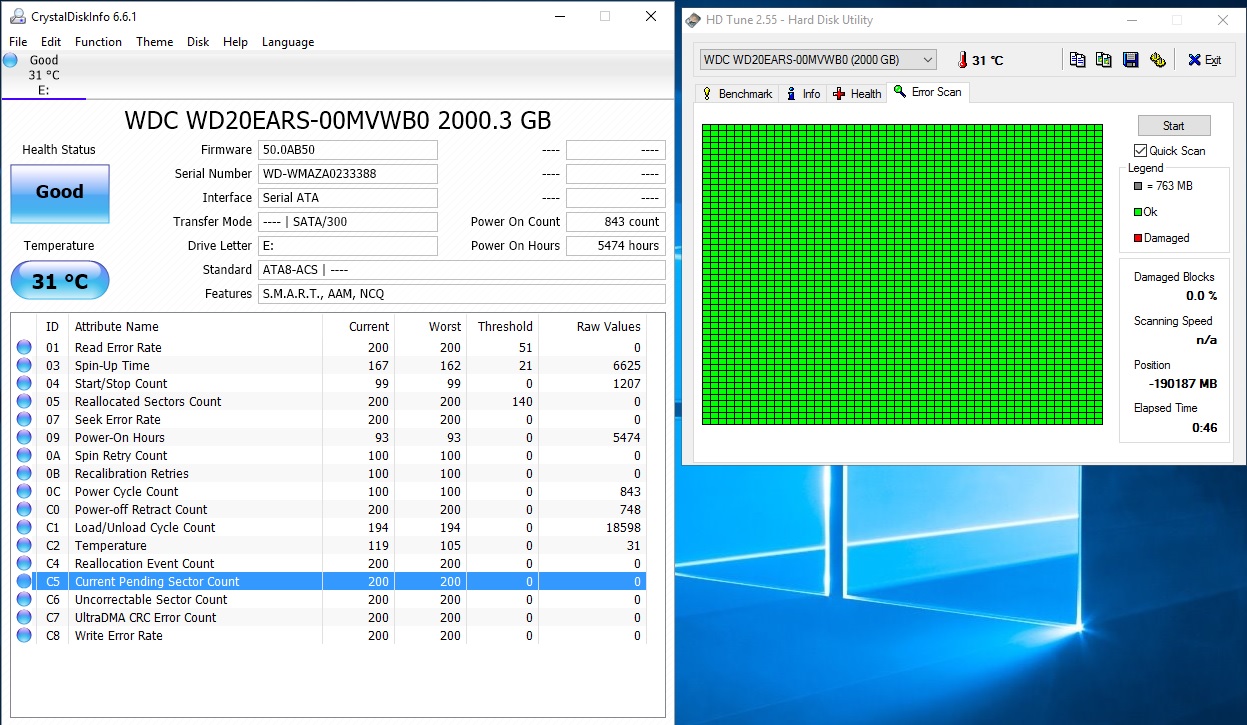The width and height of the screenshot is (1247, 725).
Task: Open the Theme menu
Action: pos(155,42)
